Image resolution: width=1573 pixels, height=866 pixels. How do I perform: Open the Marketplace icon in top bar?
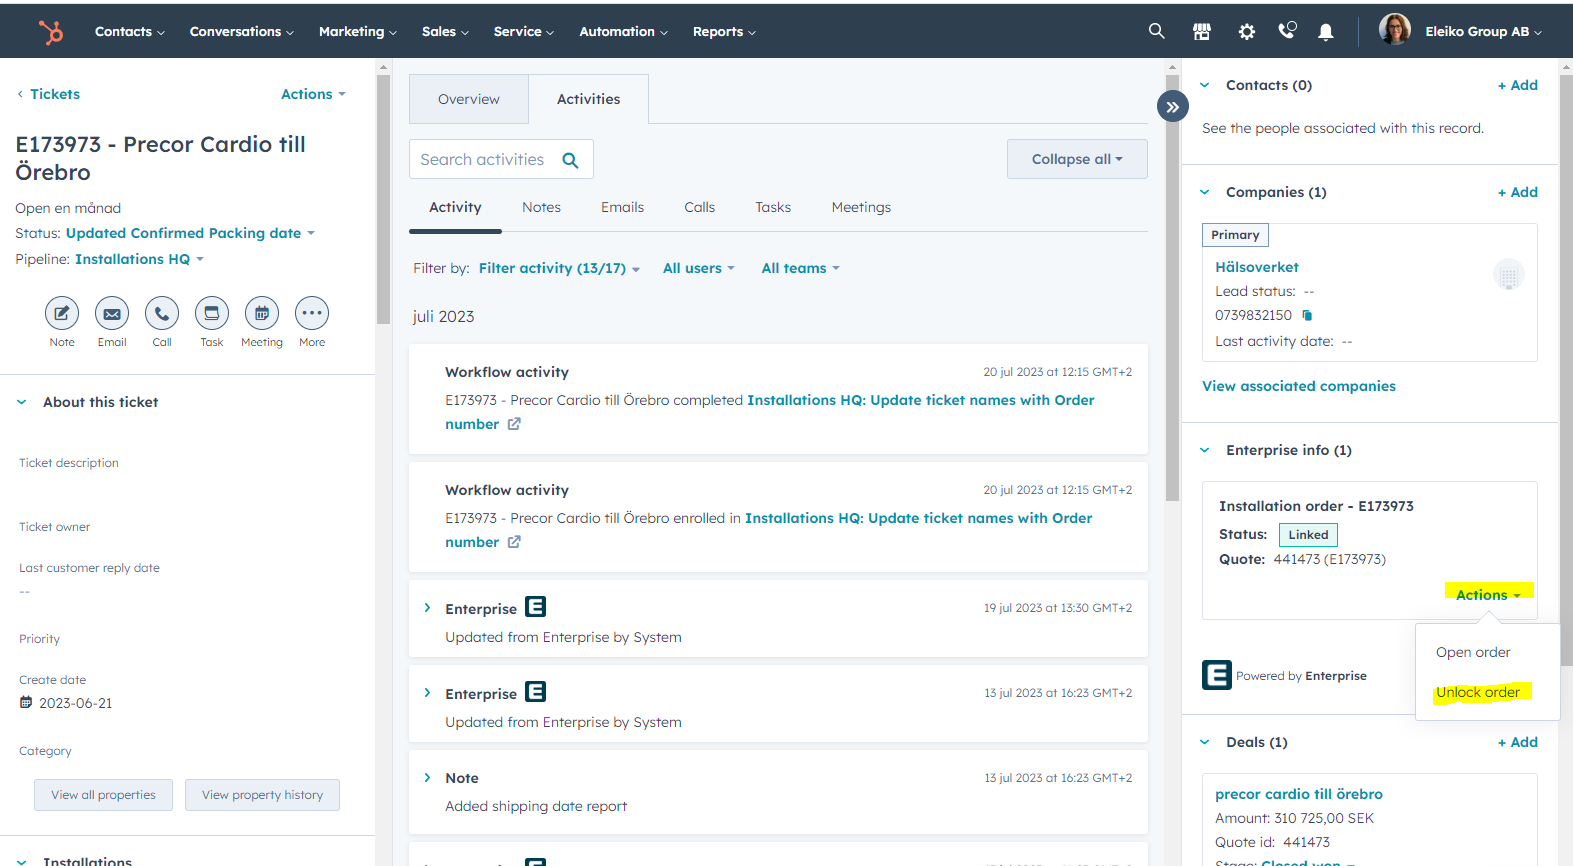click(x=1202, y=32)
